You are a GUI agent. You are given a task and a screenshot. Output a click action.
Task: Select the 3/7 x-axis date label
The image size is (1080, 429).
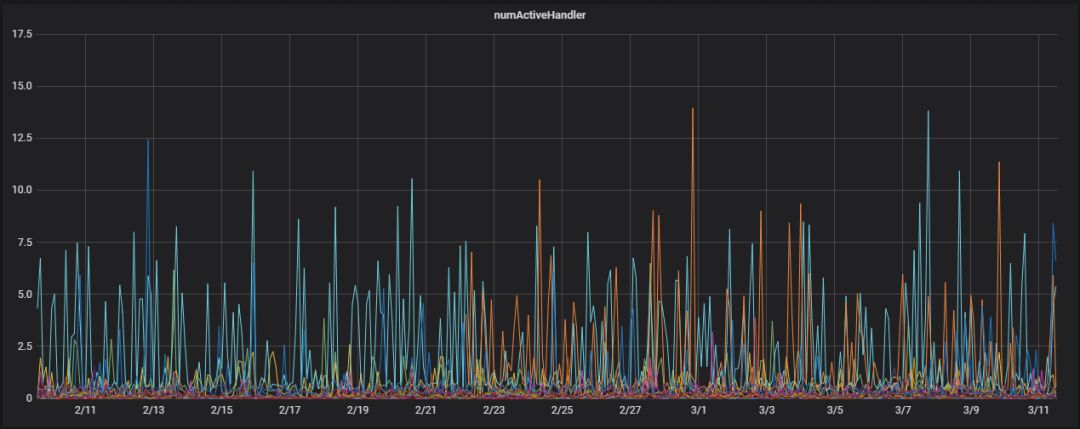[x=903, y=410]
